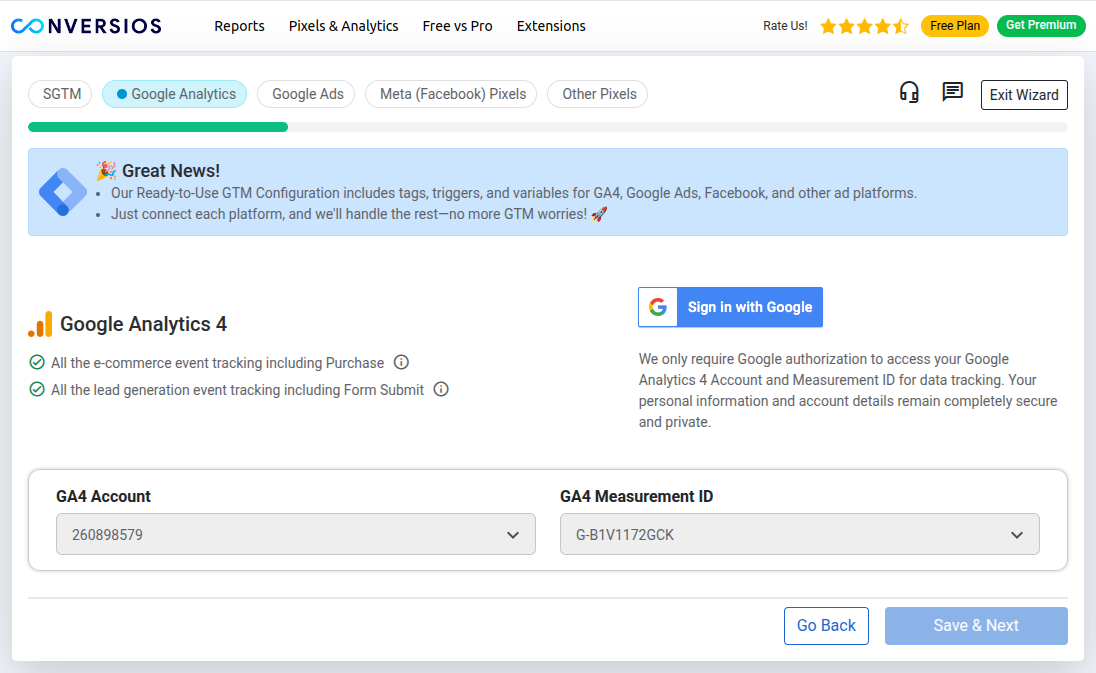Click the GA4 Measurement ID label
Viewport: 1096px width, 673px height.
coord(636,496)
